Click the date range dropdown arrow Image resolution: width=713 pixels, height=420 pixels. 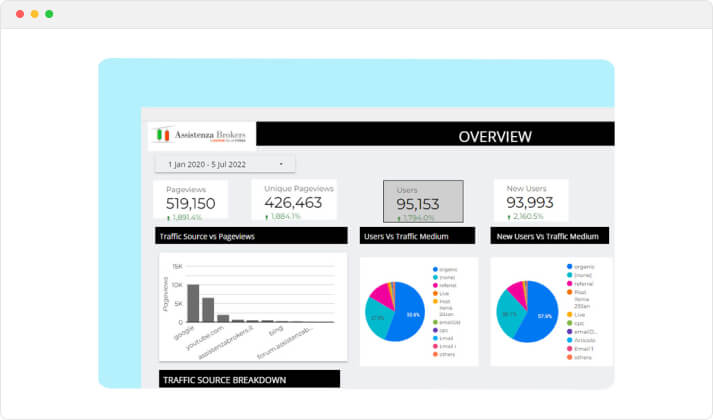tap(280, 163)
